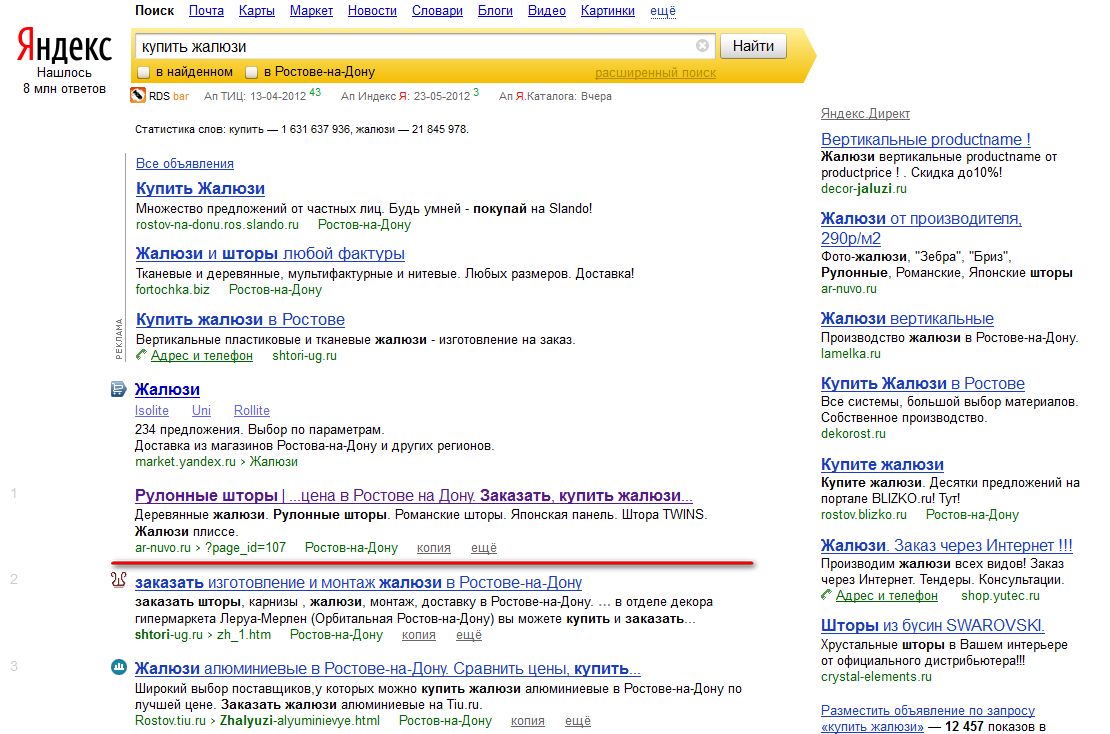Open the 'Рулонные шторы' search result
Viewport: 1110px width, 734px height.
pos(413,495)
